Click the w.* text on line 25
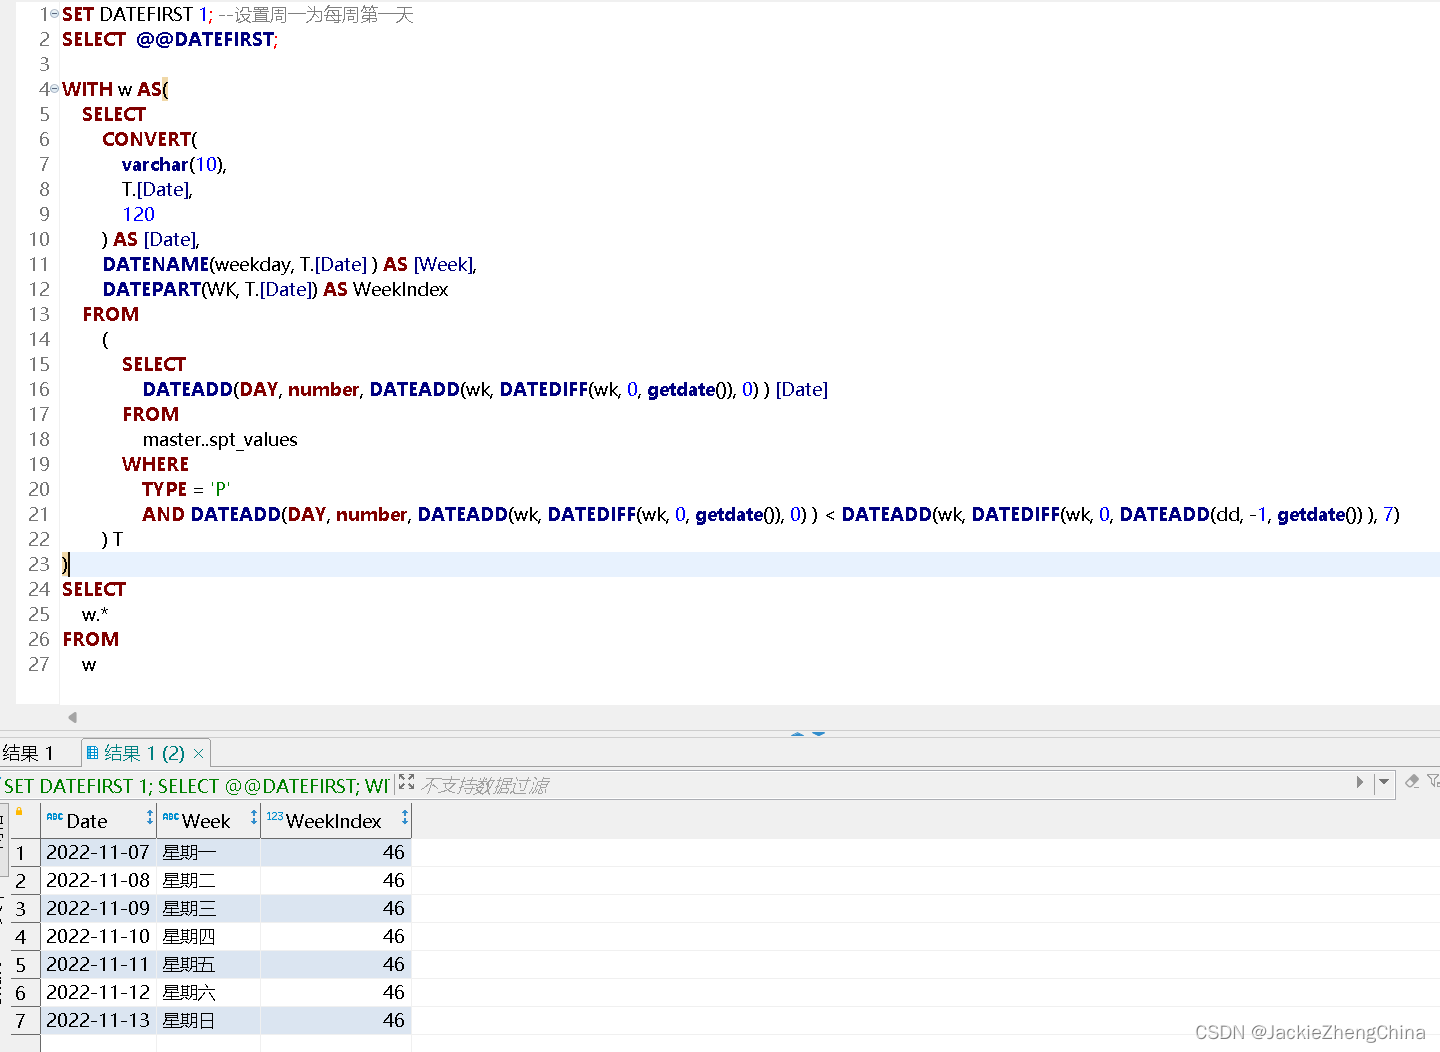Screen dimensions: 1440x1052 (95, 614)
